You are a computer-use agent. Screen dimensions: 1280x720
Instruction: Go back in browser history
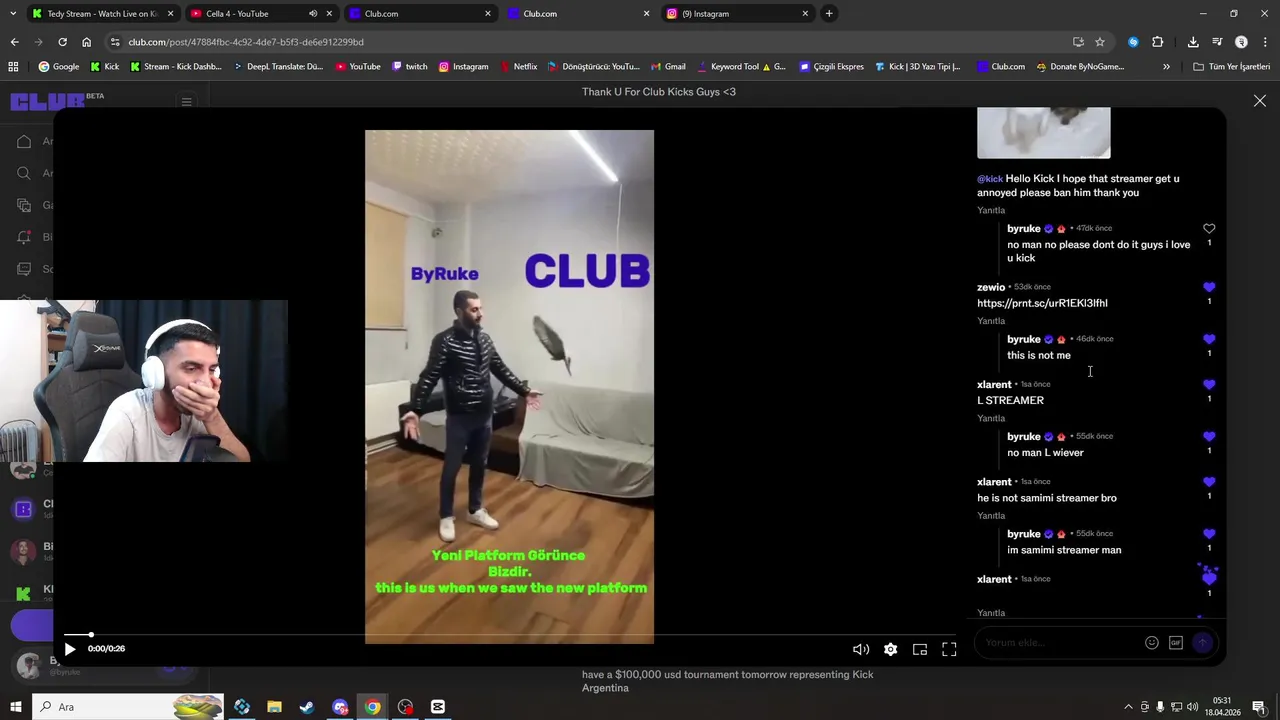[14, 42]
